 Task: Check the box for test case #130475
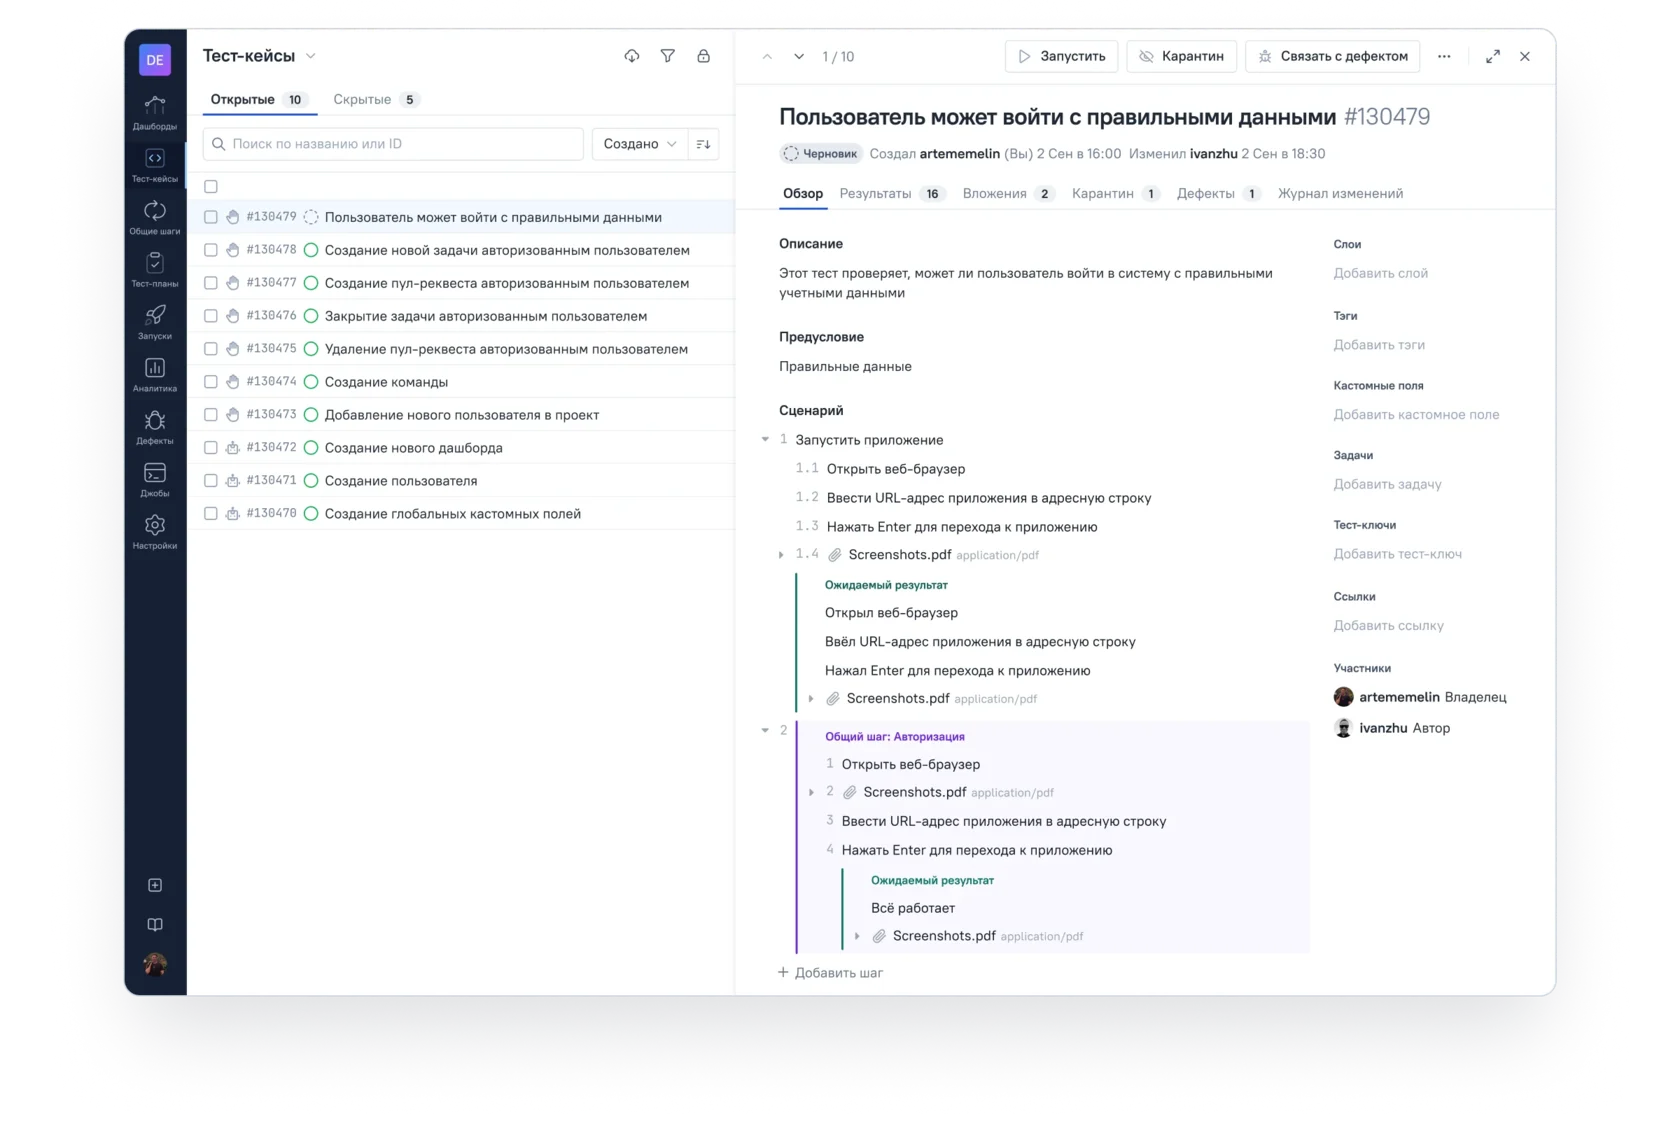(211, 349)
